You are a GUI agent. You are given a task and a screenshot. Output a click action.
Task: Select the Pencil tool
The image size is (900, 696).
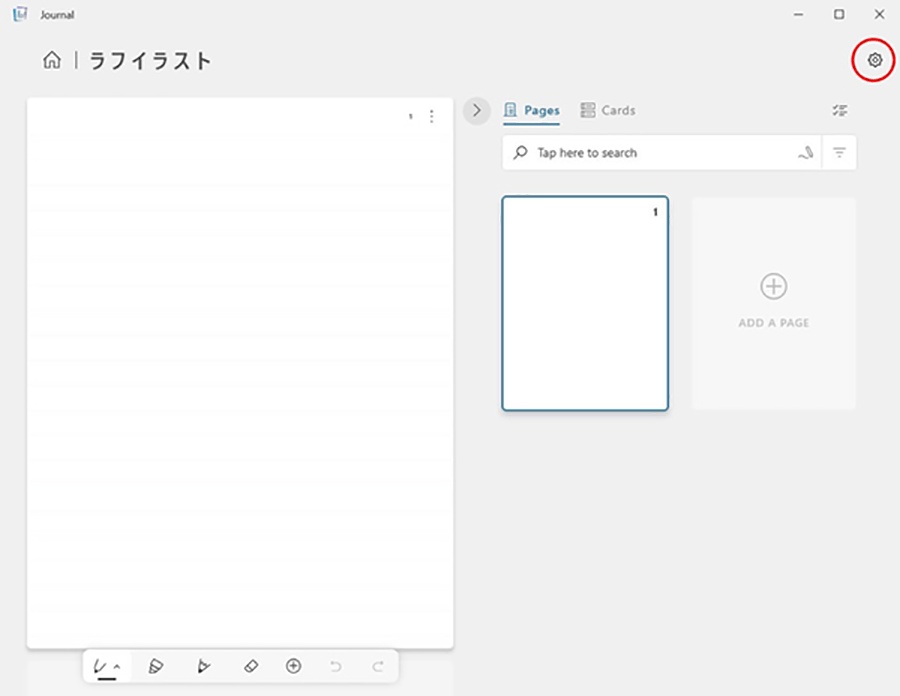point(203,666)
